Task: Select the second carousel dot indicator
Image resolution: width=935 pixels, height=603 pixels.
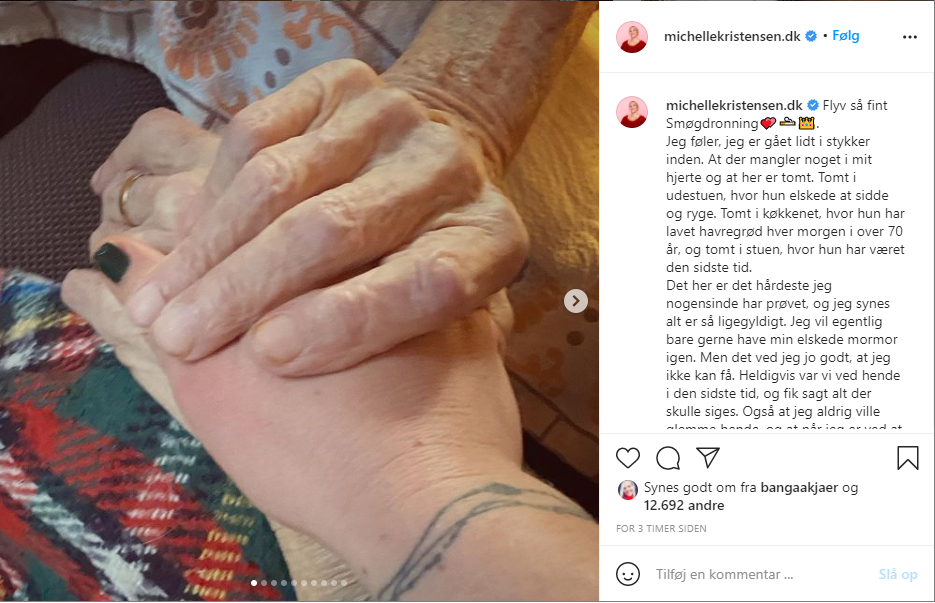Action: tap(264, 583)
